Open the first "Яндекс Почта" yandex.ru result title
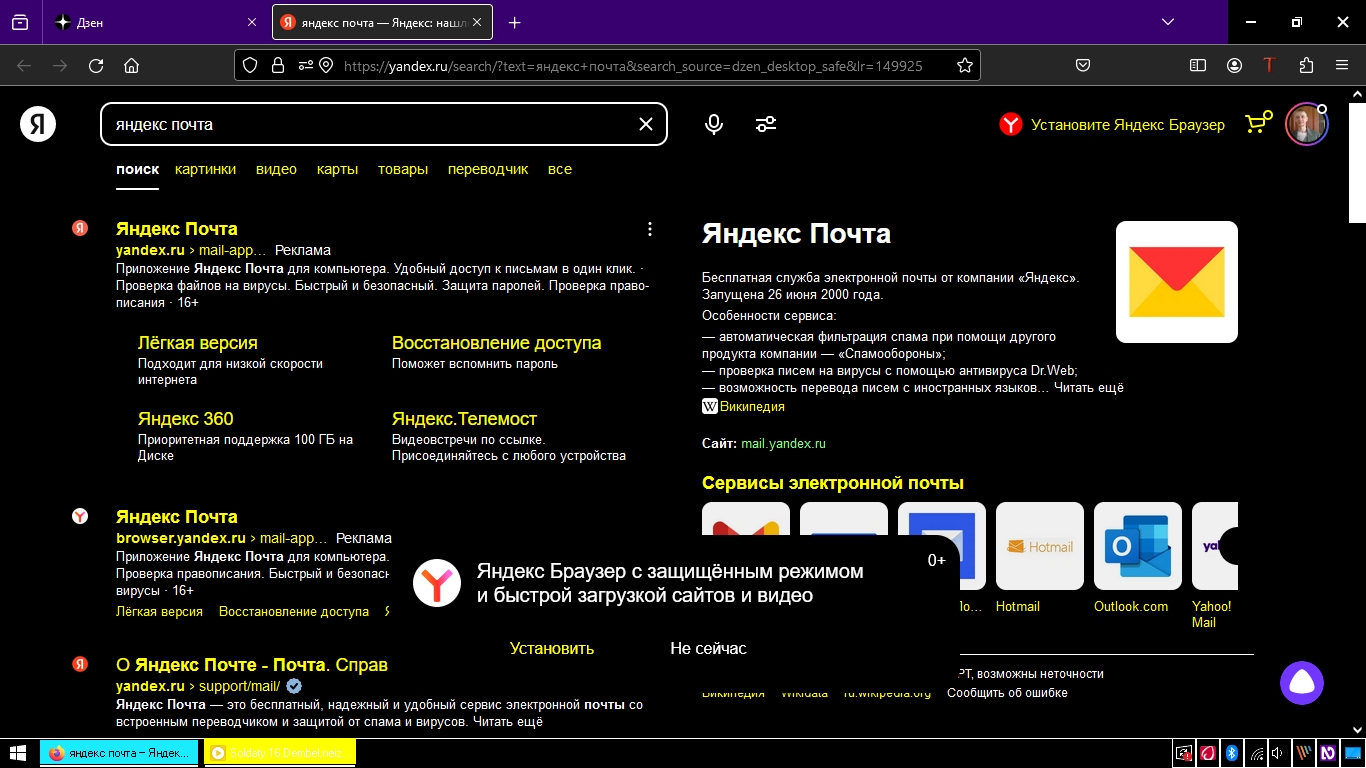The height and width of the screenshot is (768, 1366). (x=177, y=229)
